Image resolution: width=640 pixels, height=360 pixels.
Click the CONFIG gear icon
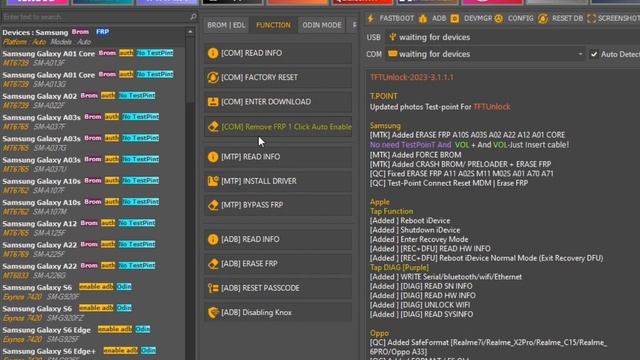tap(498, 18)
